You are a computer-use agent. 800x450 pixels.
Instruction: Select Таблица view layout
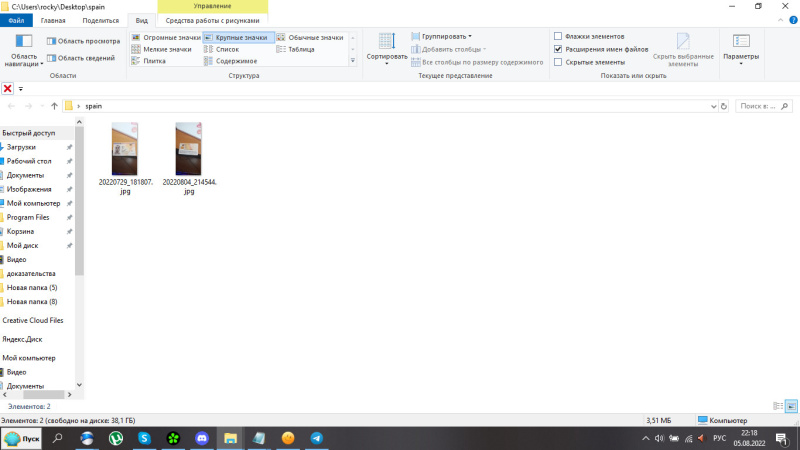(x=300, y=49)
